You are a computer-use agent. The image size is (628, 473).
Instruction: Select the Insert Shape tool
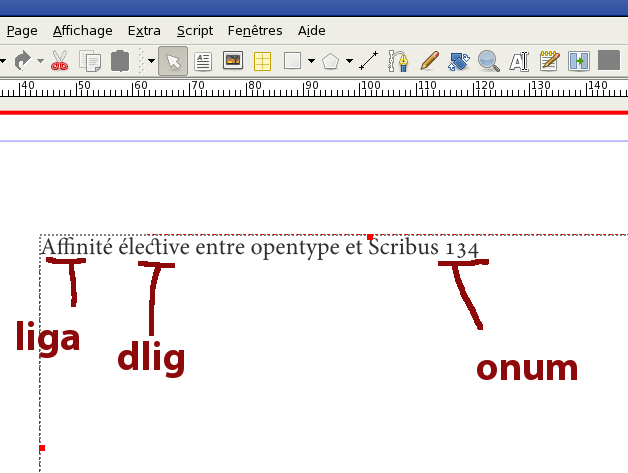coord(293,61)
